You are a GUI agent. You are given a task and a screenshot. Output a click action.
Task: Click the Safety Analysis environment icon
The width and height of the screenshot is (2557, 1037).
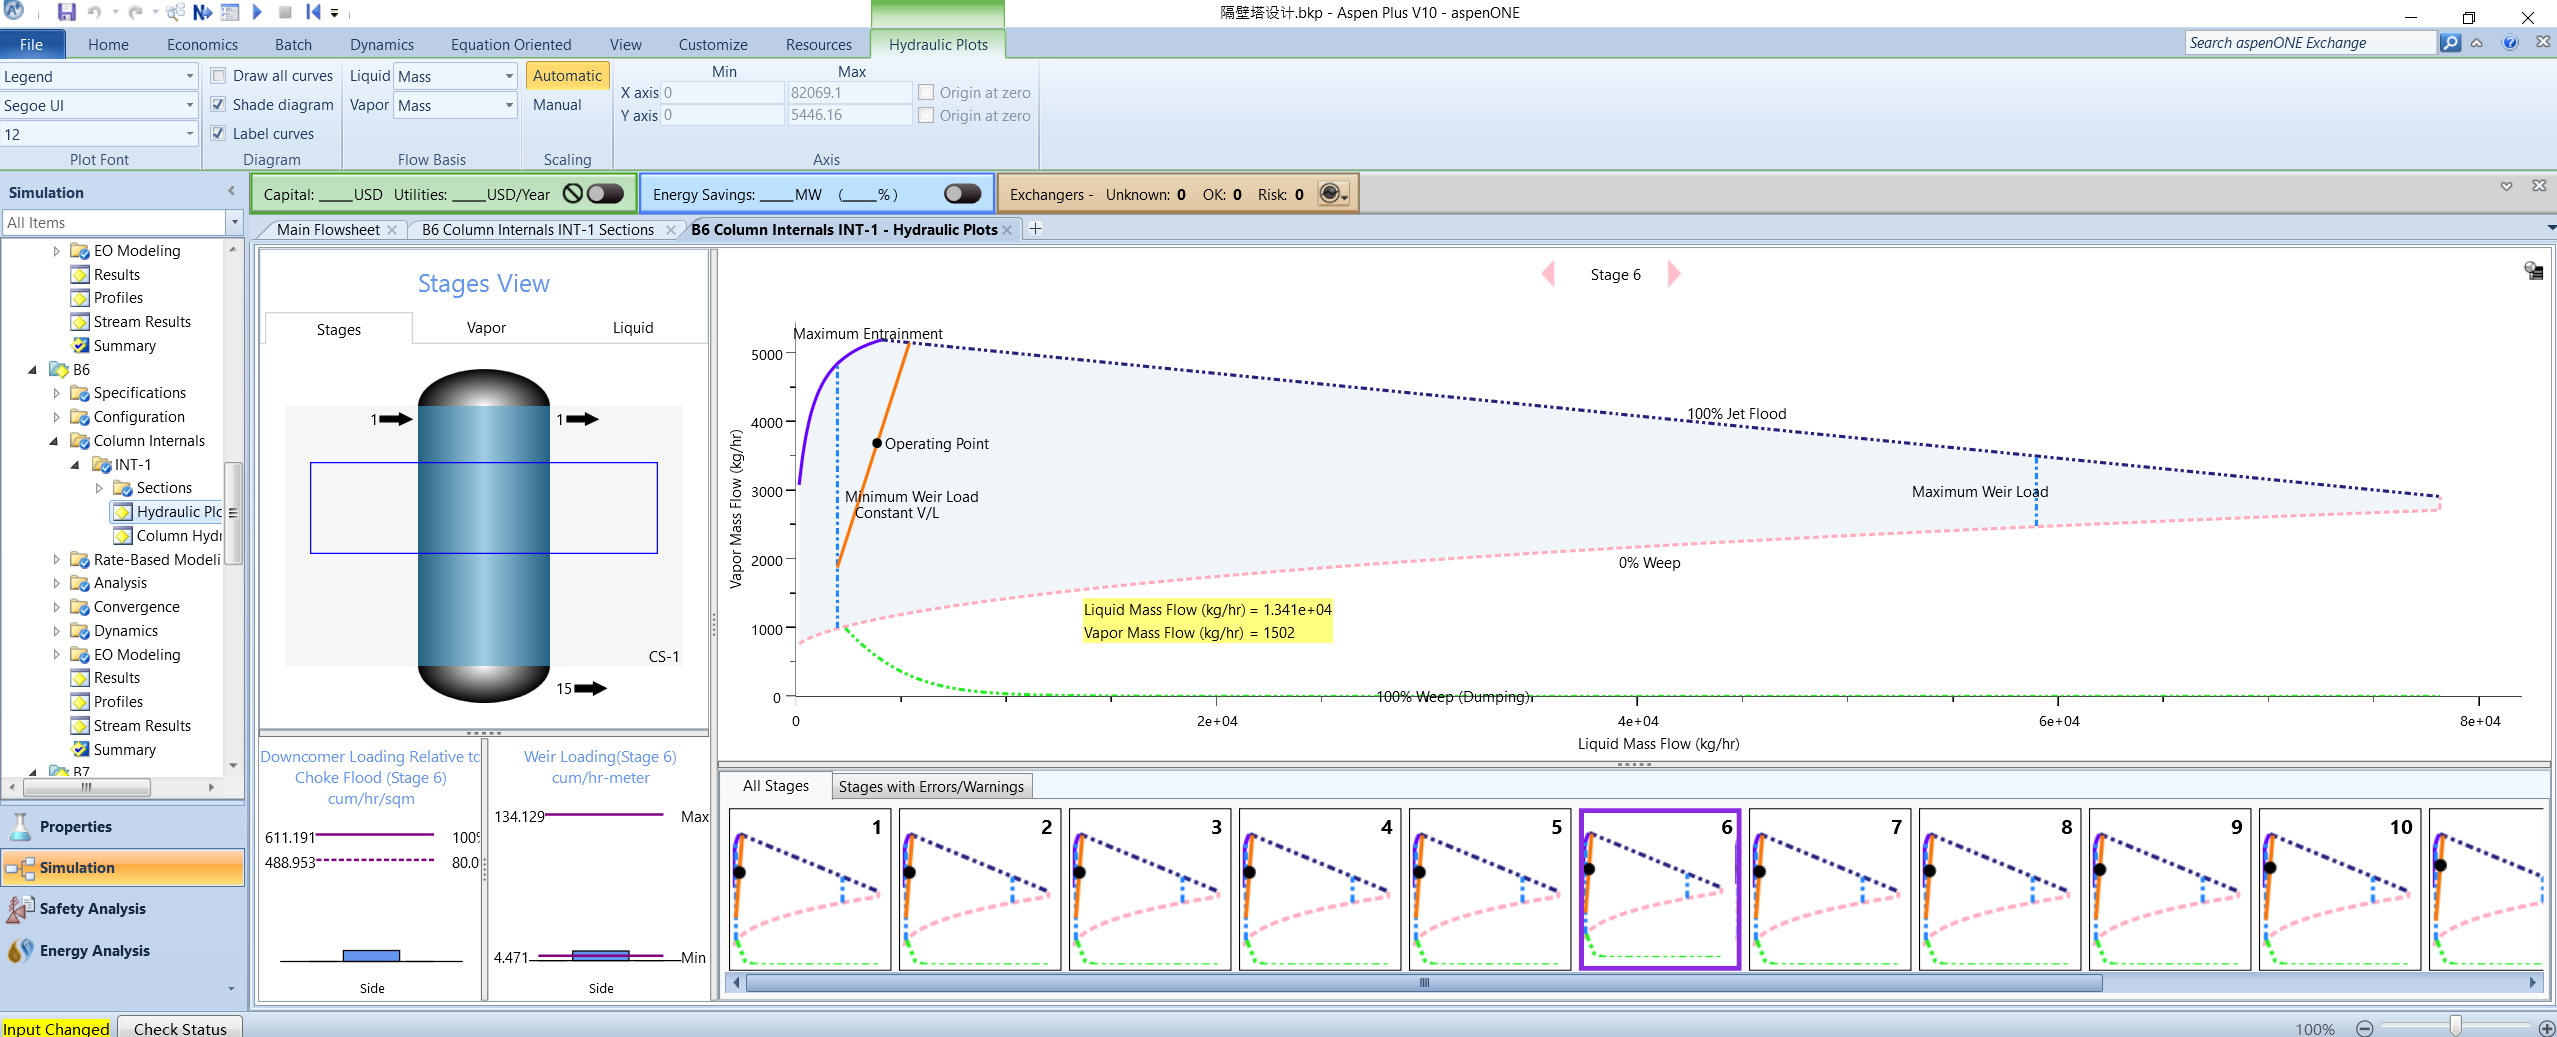point(20,908)
